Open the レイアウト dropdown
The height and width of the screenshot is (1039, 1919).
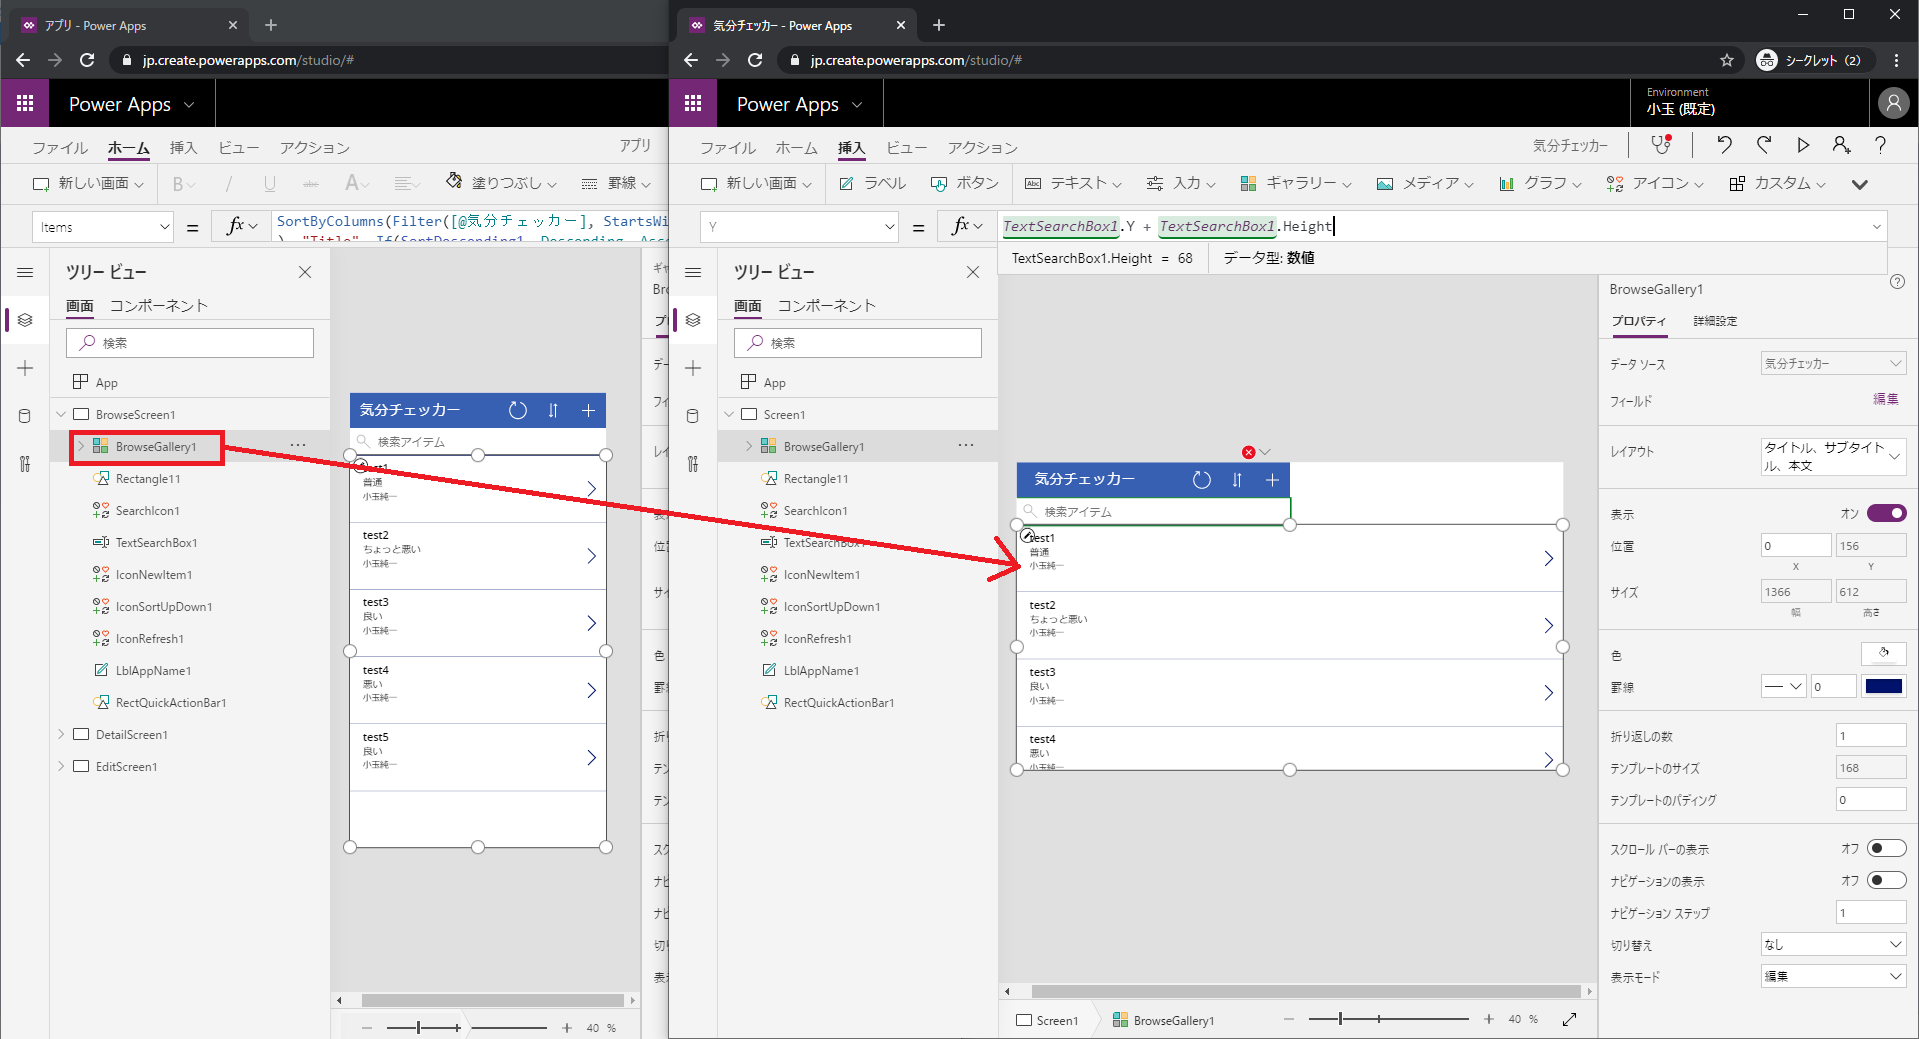[x=1833, y=456]
